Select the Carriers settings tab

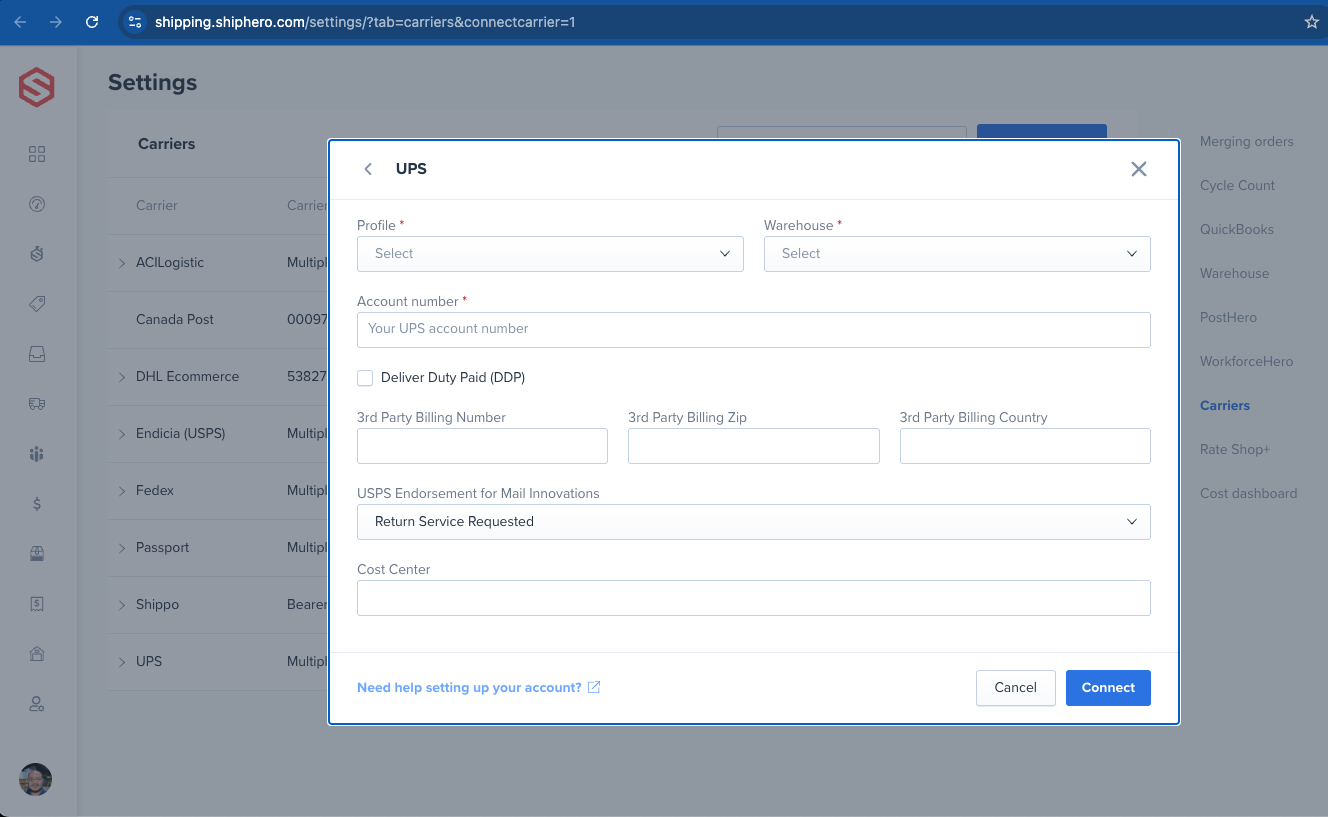1225,405
